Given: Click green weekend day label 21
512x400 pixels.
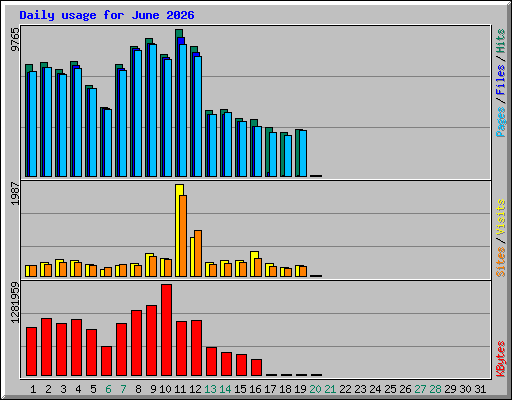Looking at the screenshot, I should pos(330,389).
